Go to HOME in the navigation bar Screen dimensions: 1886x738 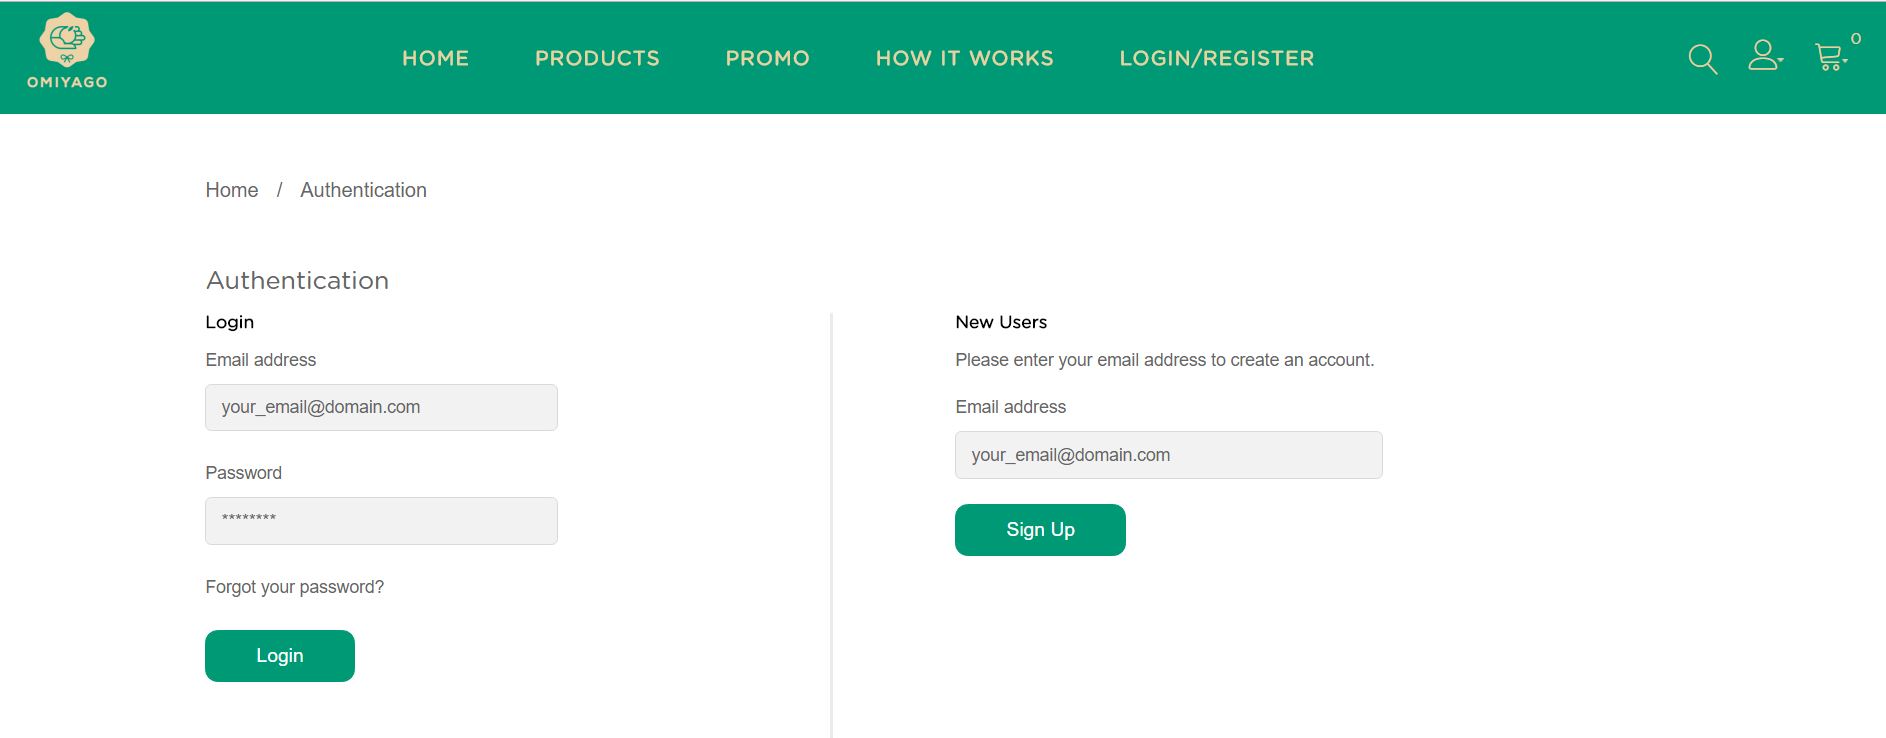pyautogui.click(x=435, y=58)
